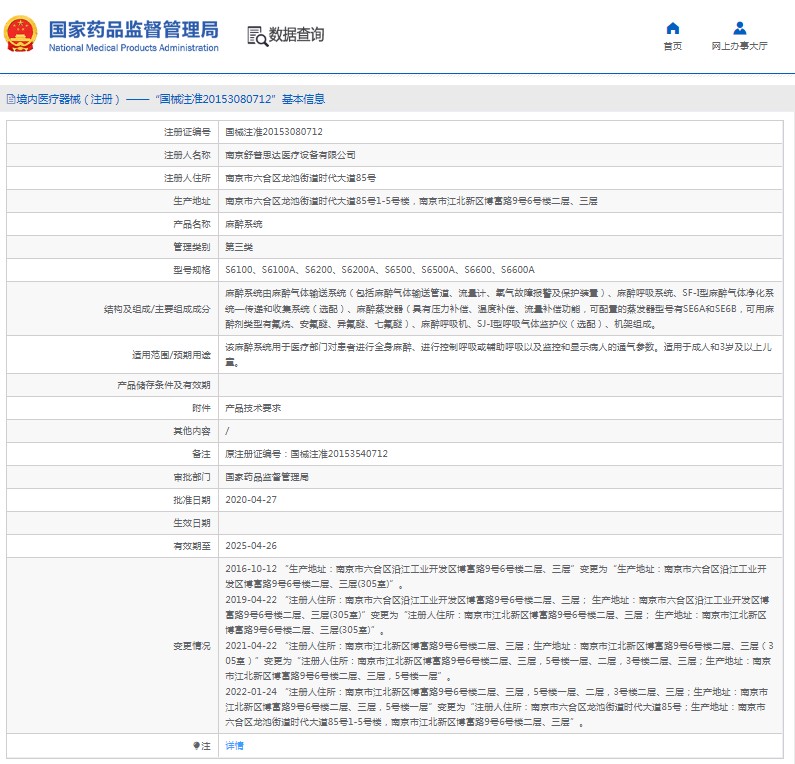795x764 pixels.
Task: Select approval date 2020-04-27
Action: point(251,500)
